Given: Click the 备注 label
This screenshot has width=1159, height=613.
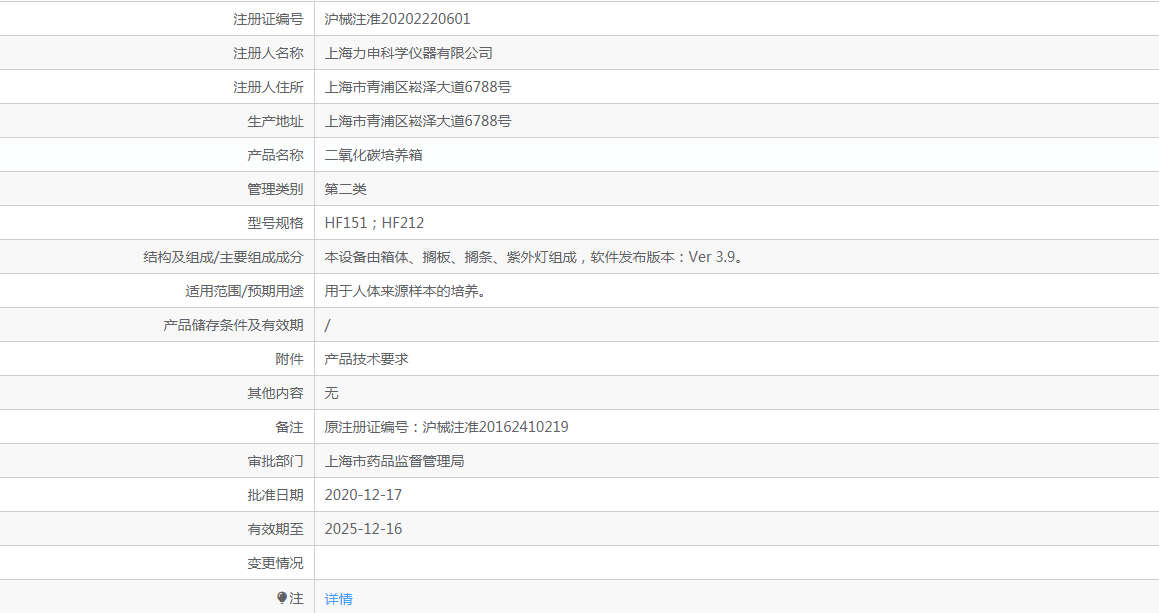Looking at the screenshot, I should [289, 427].
